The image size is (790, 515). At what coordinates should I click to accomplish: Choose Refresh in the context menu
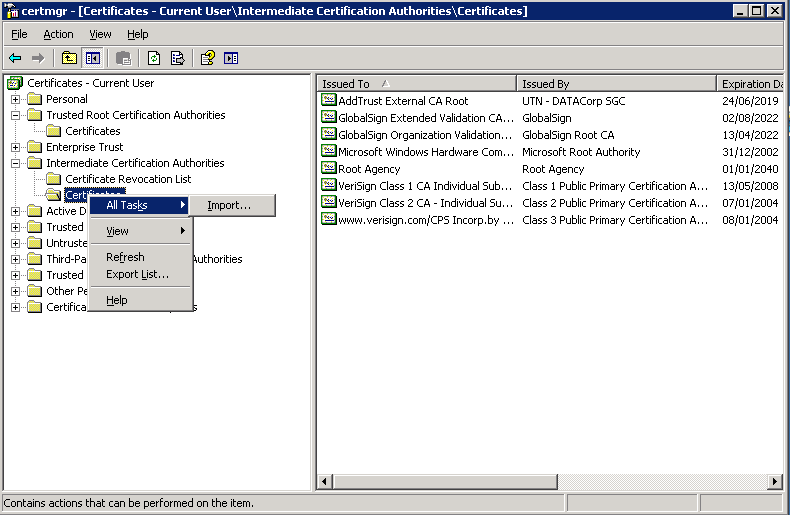coord(140,257)
